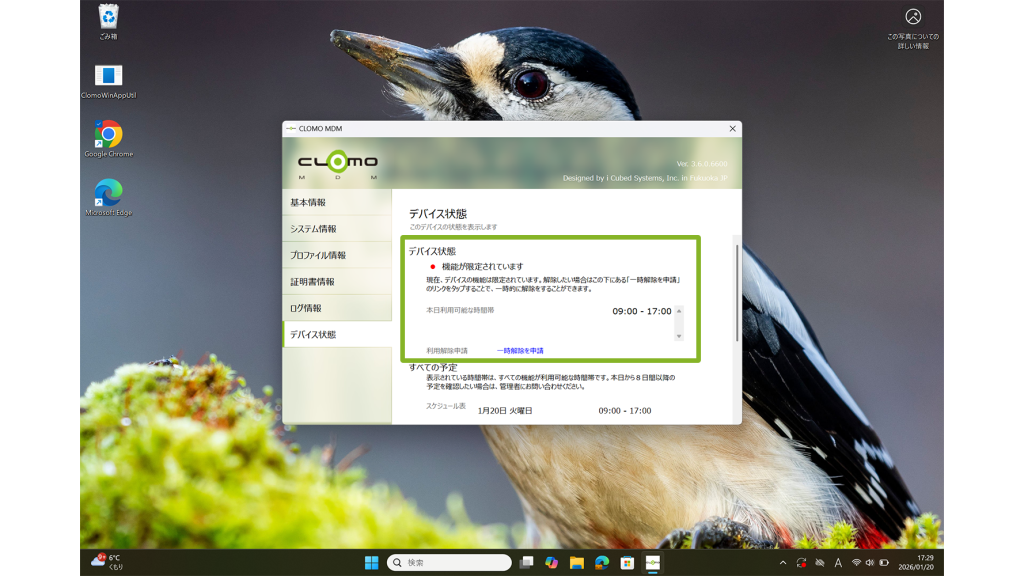The image size is (1024, 576).
Task: Click the taskbar 検索 search box
Action: [x=450, y=563]
